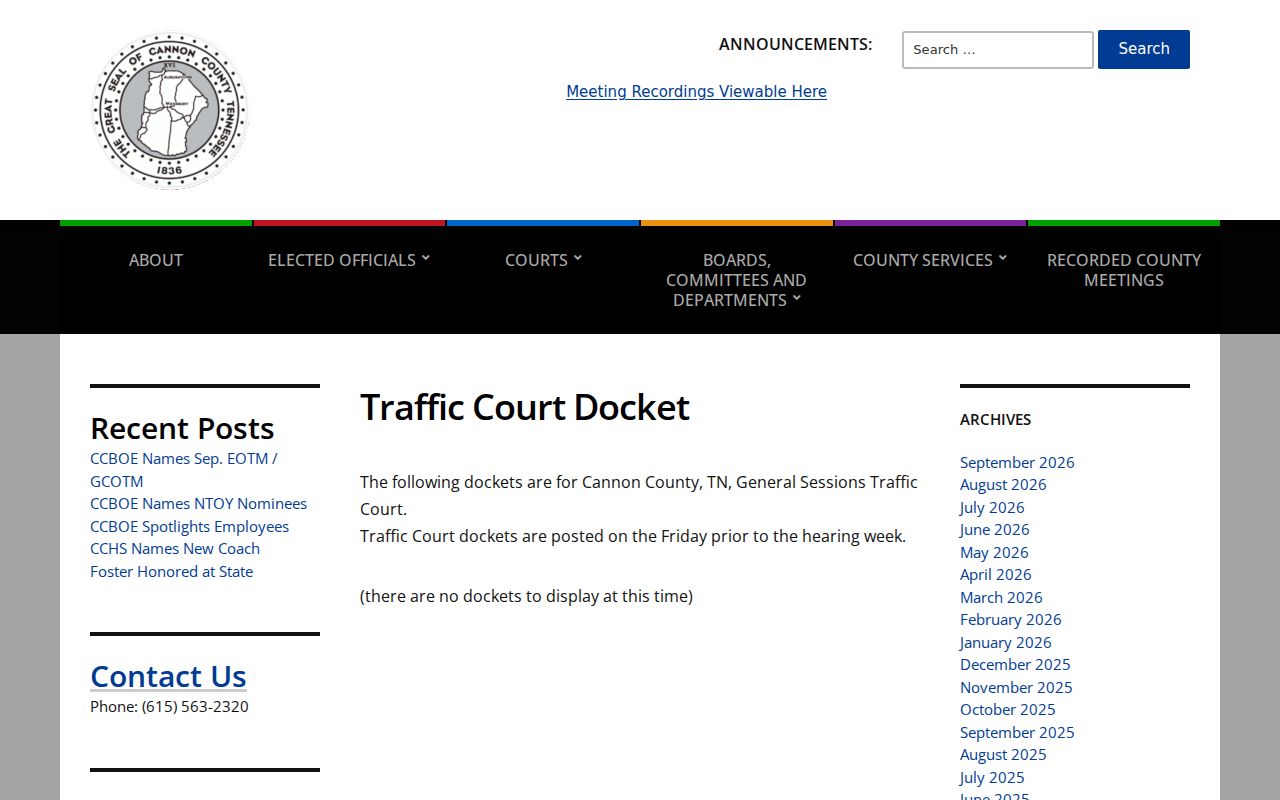Click the Traffic Court Docket page title
The image size is (1280, 800).
(x=525, y=407)
